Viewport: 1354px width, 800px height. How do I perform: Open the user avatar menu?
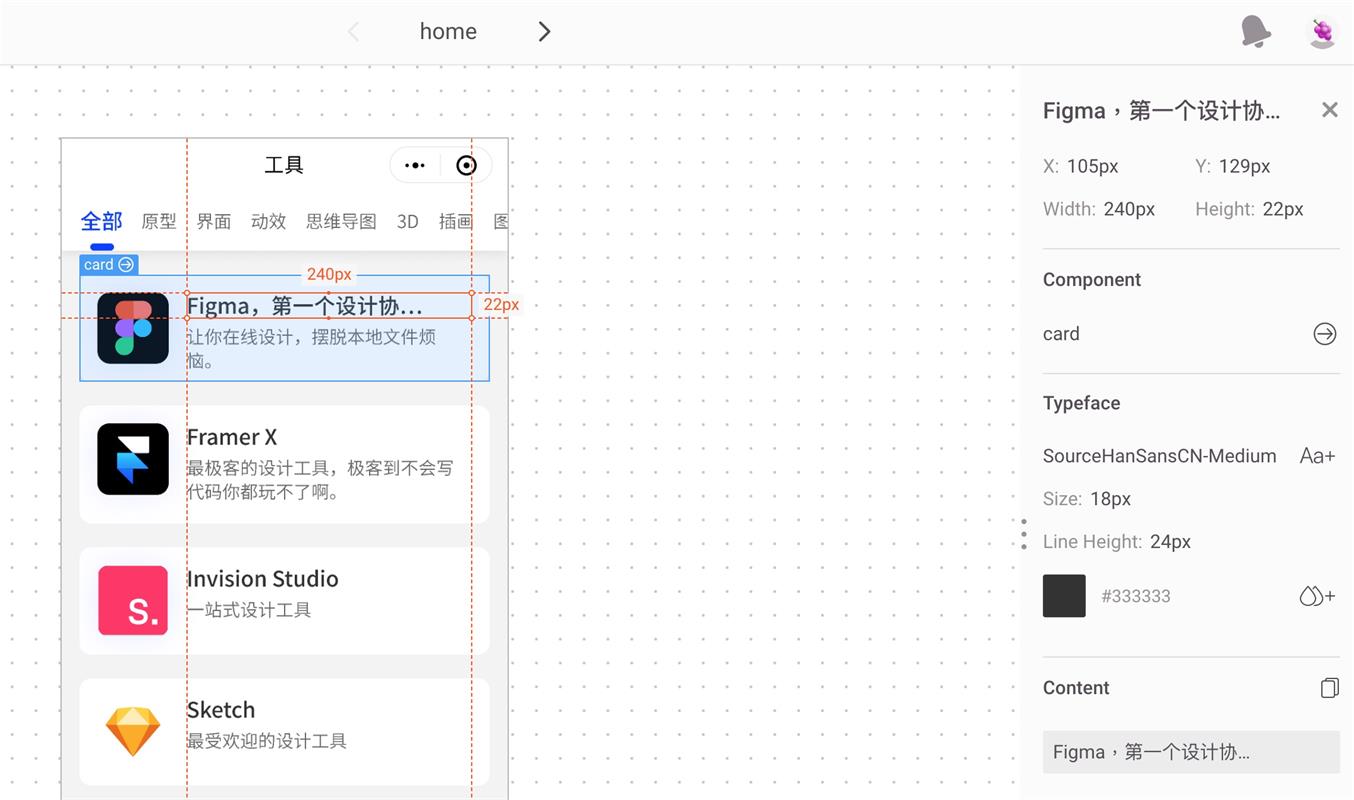[x=1322, y=32]
